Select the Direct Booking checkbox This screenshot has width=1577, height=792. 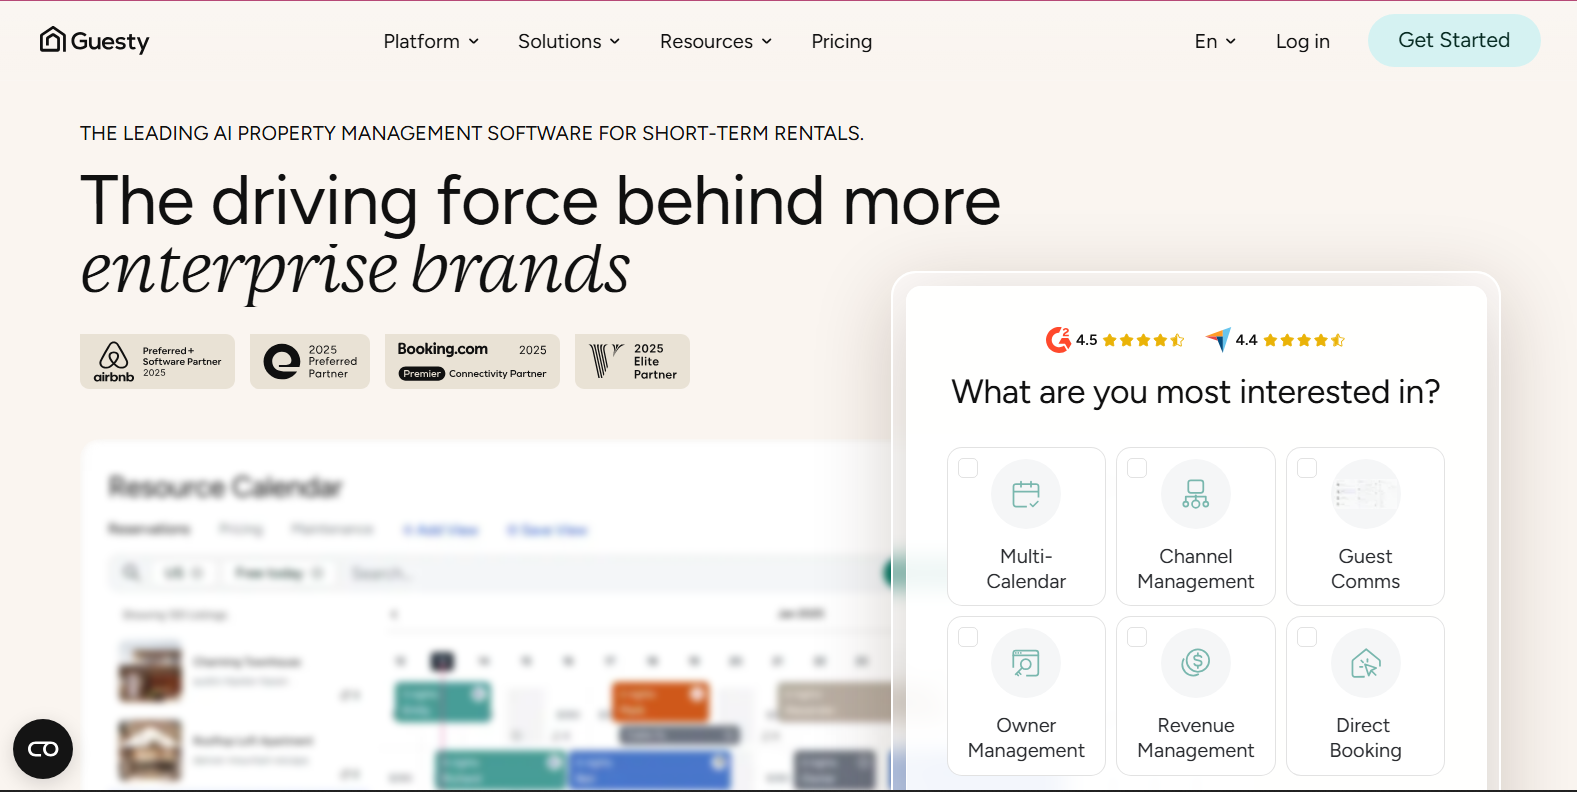tap(1307, 637)
